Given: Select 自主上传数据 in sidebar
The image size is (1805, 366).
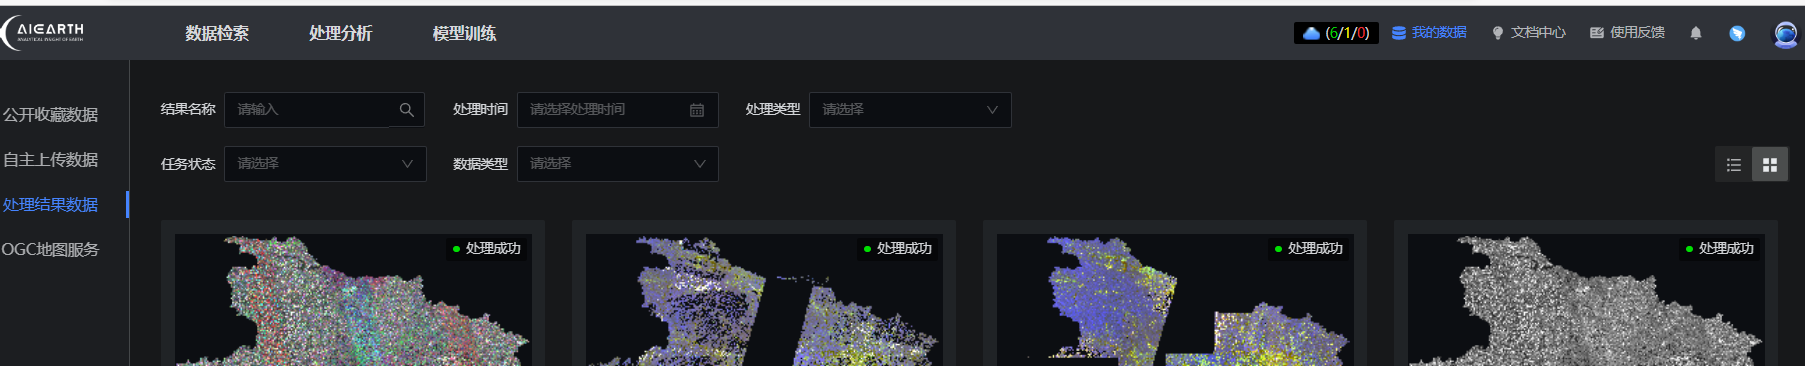Looking at the screenshot, I should [50, 160].
